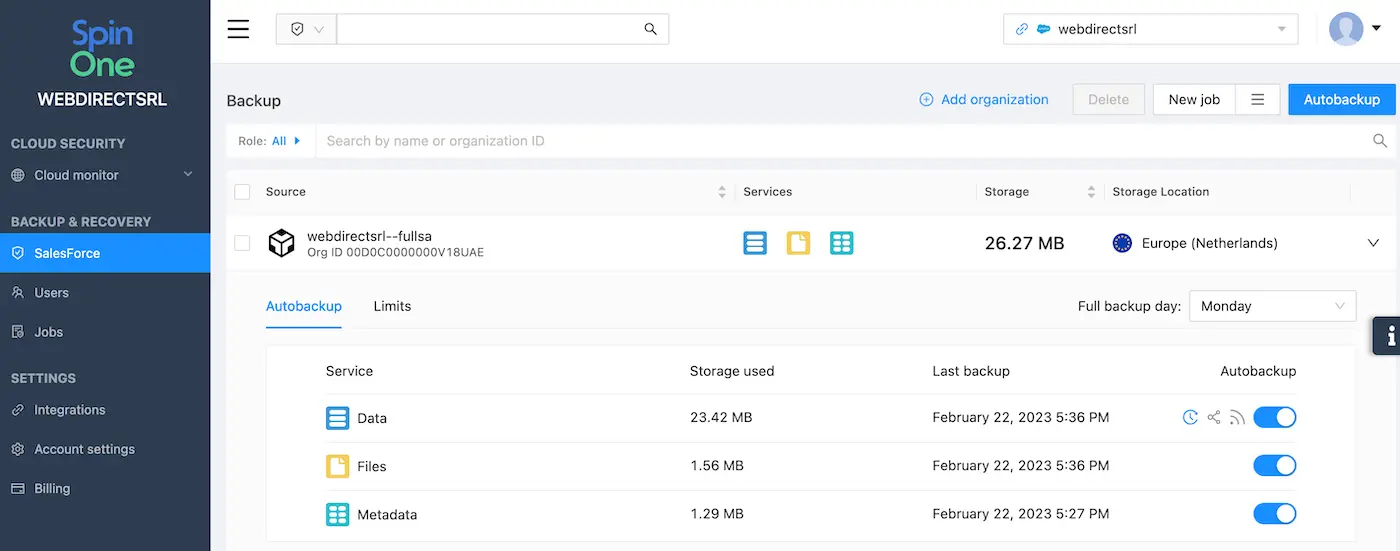Screen dimensions: 1400x551
Task: Open the Role All filter
Action: pos(269,141)
